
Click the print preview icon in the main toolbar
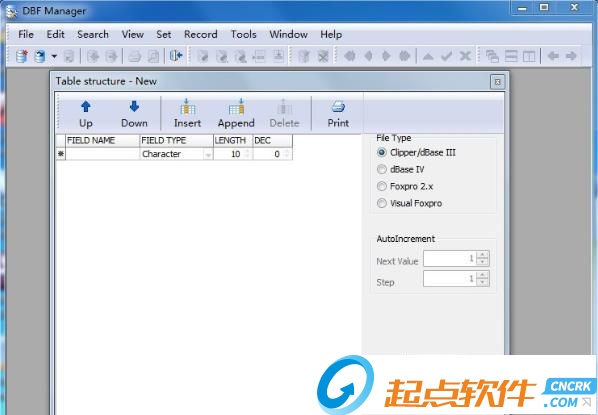tap(153, 56)
